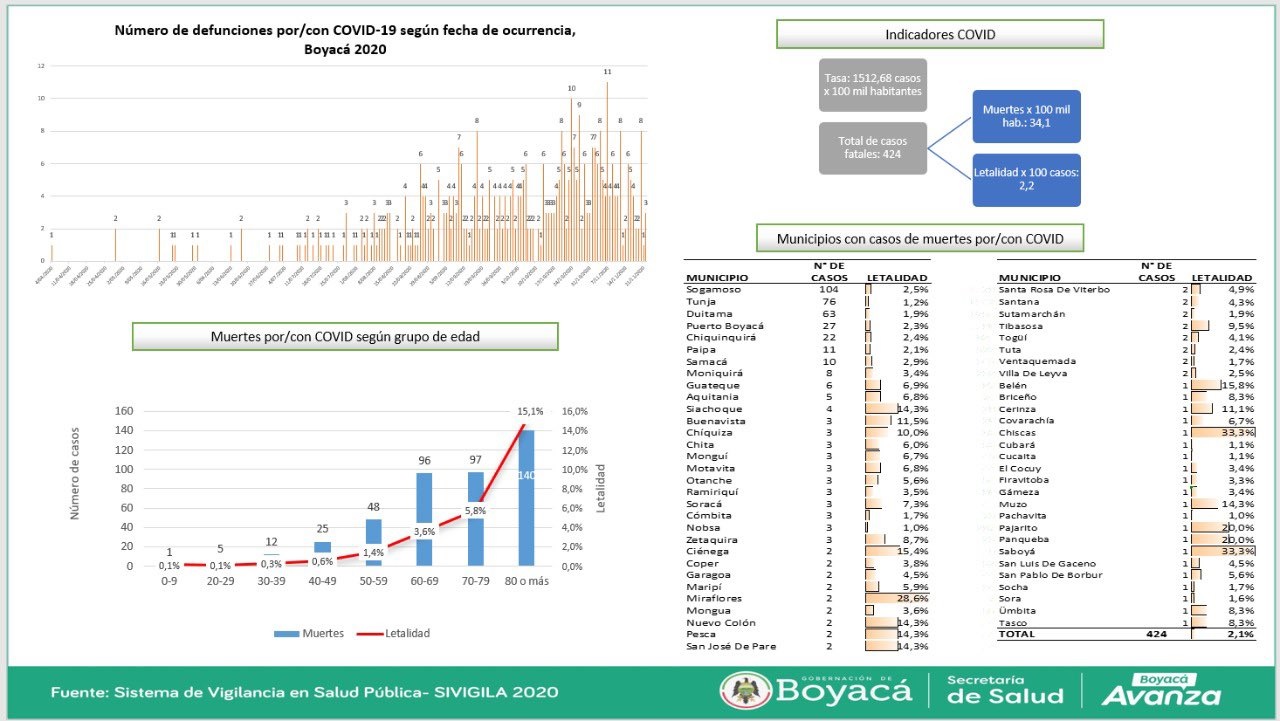Click the Muertes x 100 mil hab. box
The width and height of the screenshot is (1280, 721).
(x=1026, y=116)
